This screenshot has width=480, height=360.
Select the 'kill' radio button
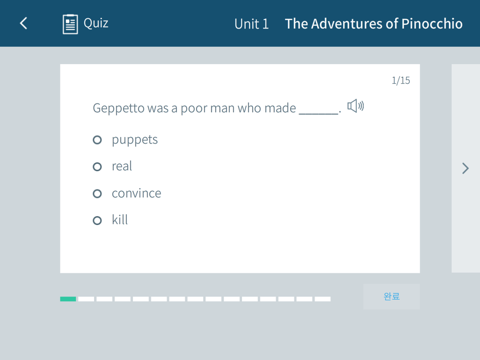pos(97,220)
